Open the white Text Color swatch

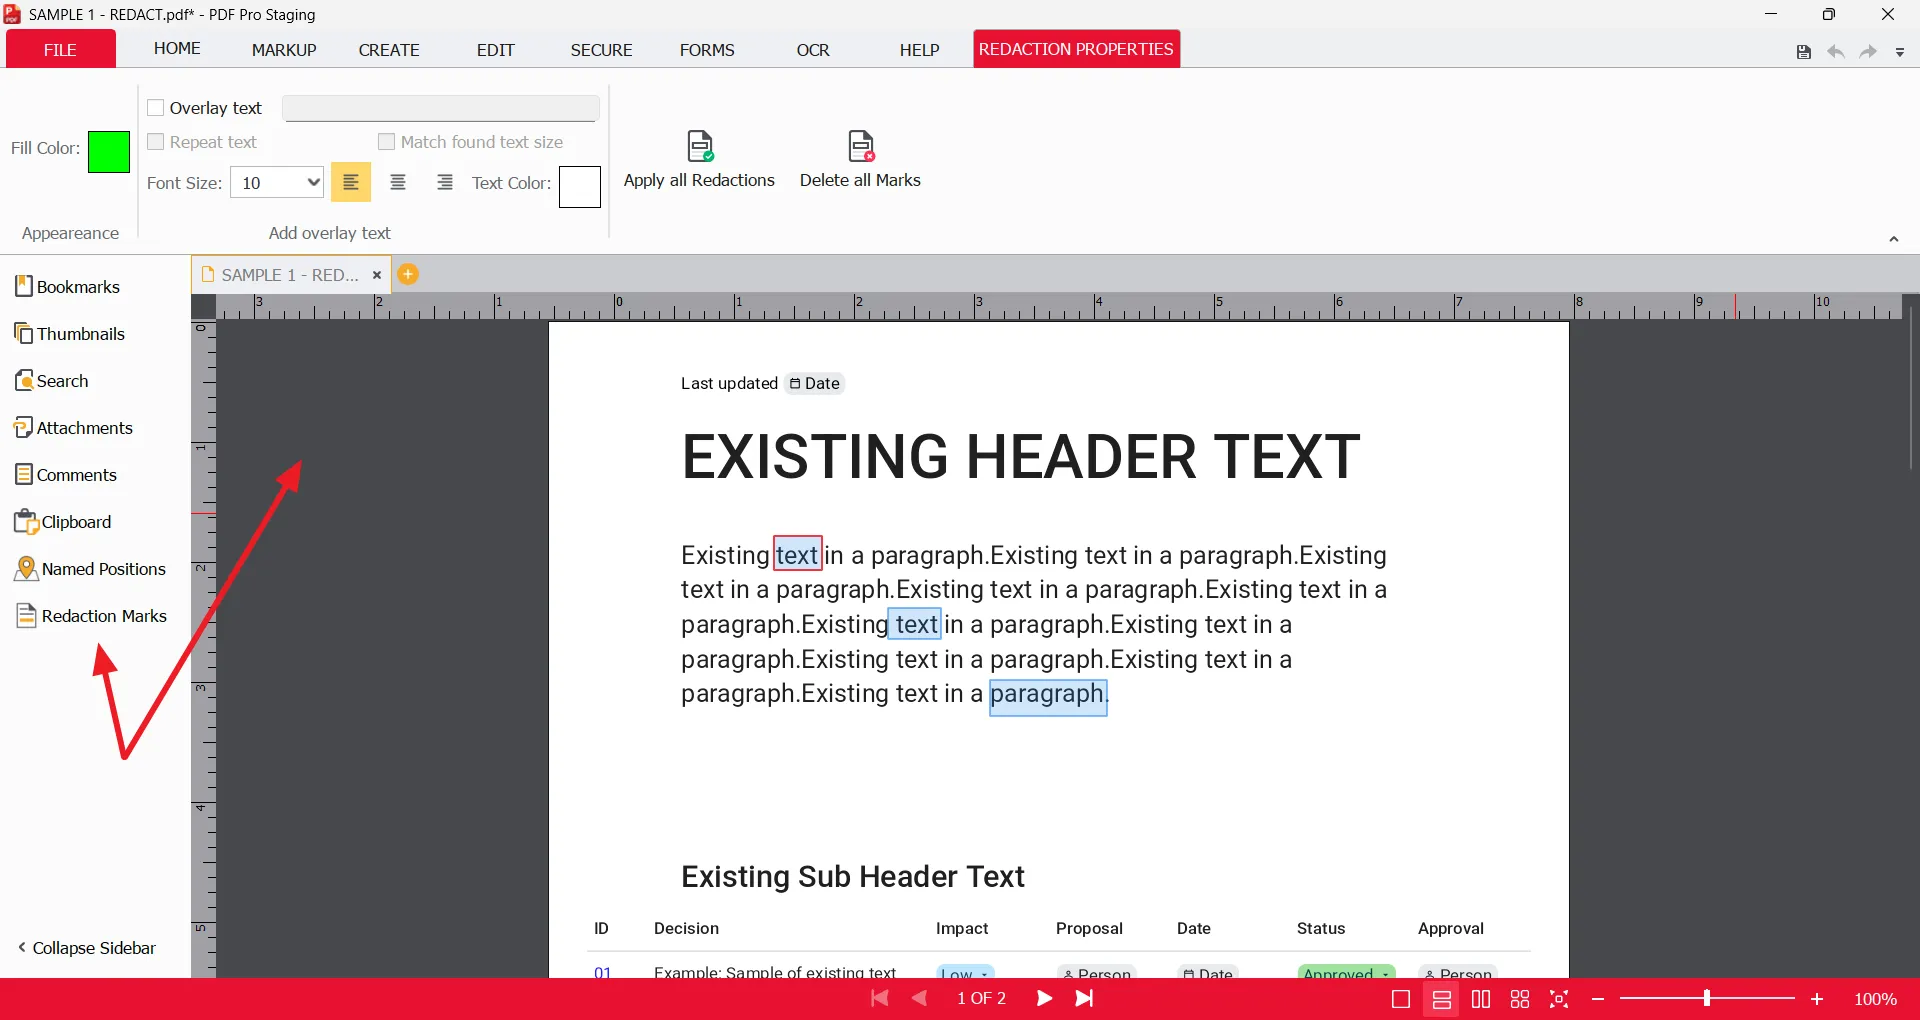coord(580,187)
